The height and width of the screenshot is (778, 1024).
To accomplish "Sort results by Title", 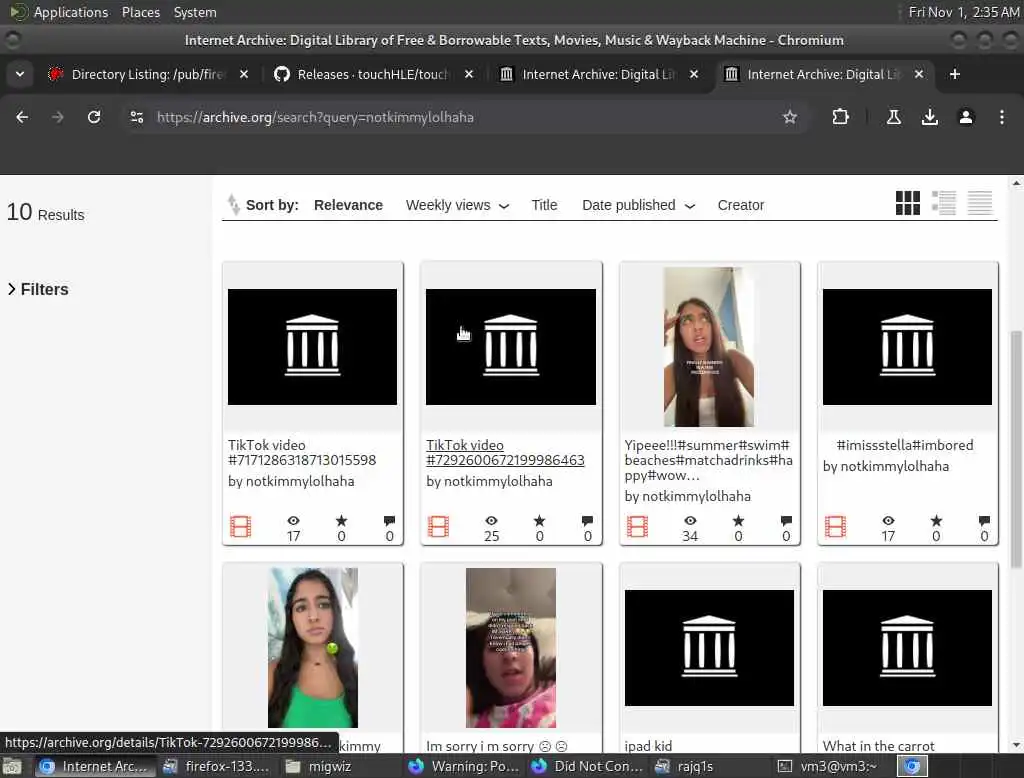I will (544, 205).
